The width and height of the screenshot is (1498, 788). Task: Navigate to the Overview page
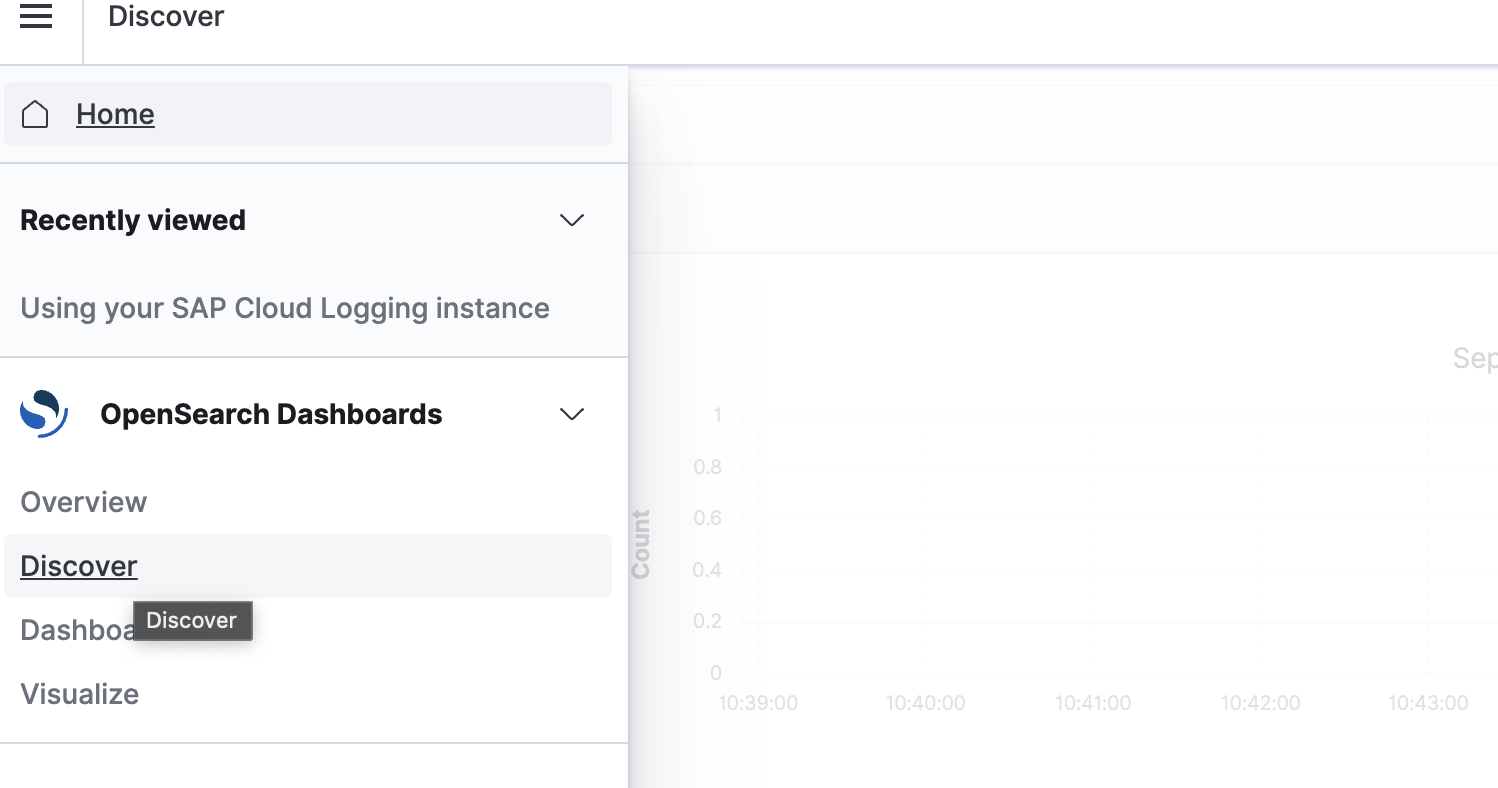pyautogui.click(x=83, y=501)
